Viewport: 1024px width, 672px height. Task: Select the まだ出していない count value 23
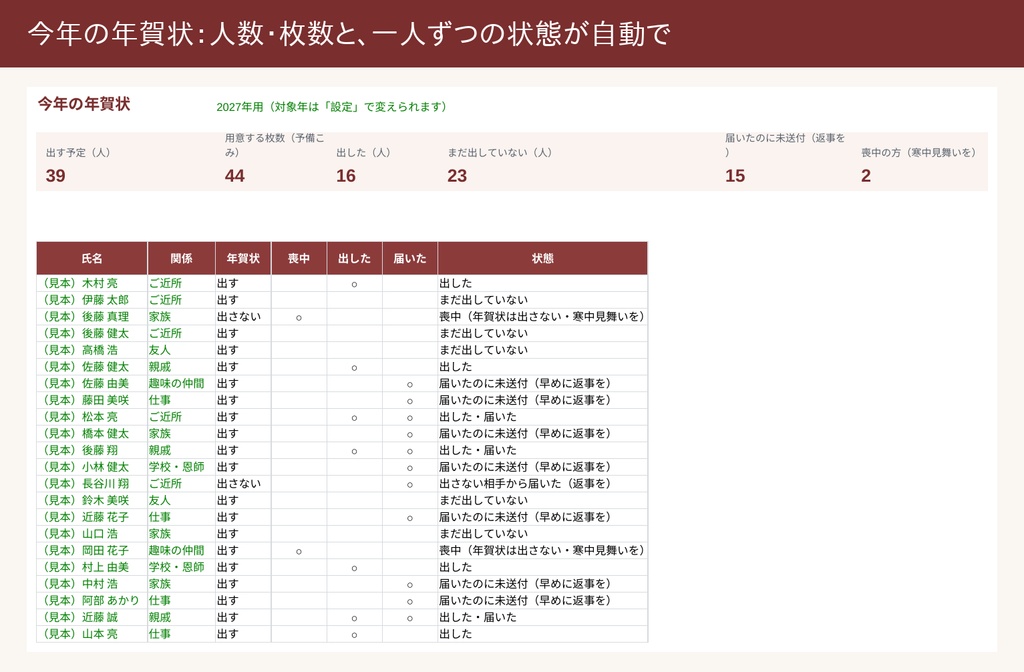457,176
